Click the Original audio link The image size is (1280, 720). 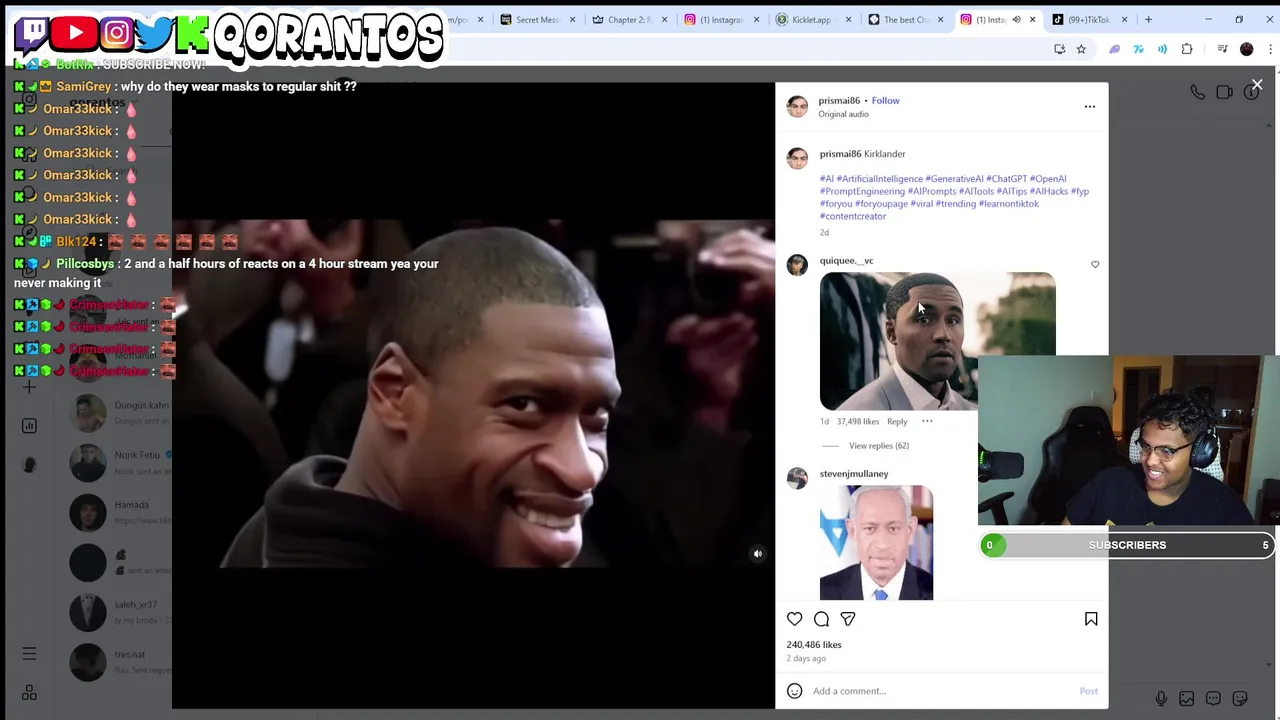click(844, 114)
